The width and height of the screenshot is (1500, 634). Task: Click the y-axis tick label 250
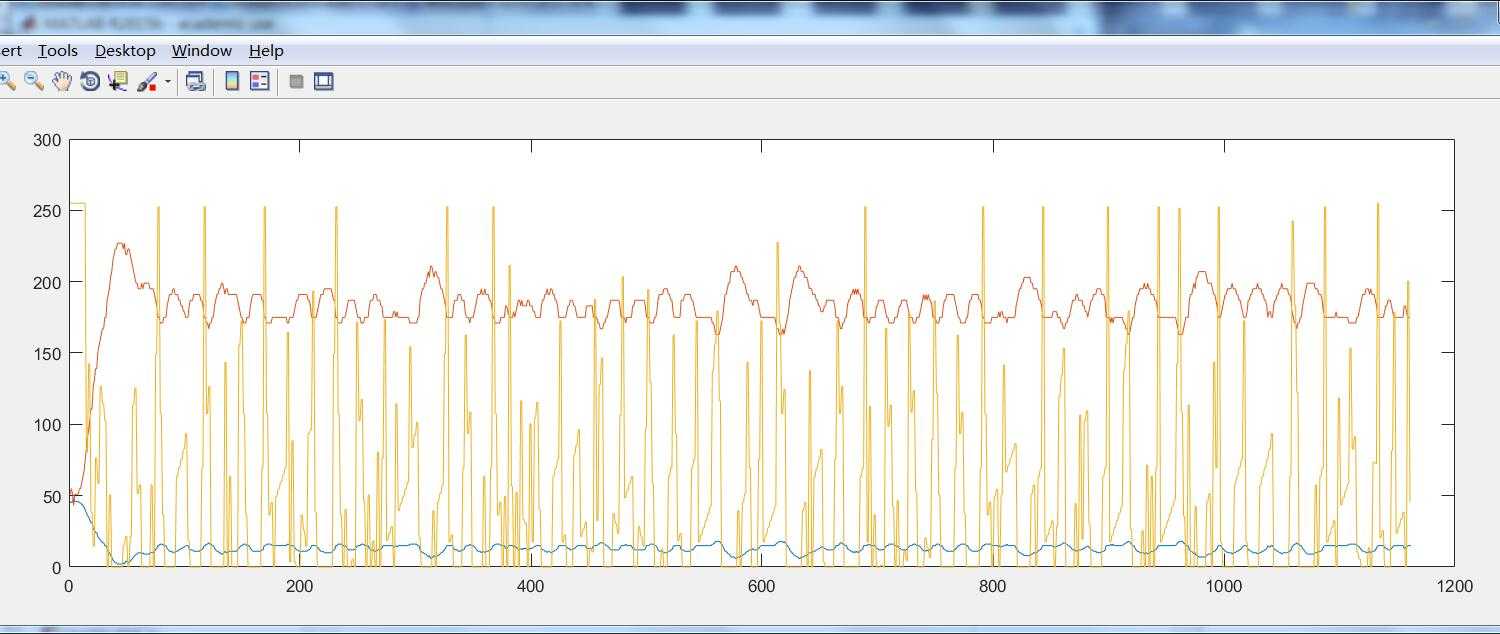pyautogui.click(x=47, y=212)
